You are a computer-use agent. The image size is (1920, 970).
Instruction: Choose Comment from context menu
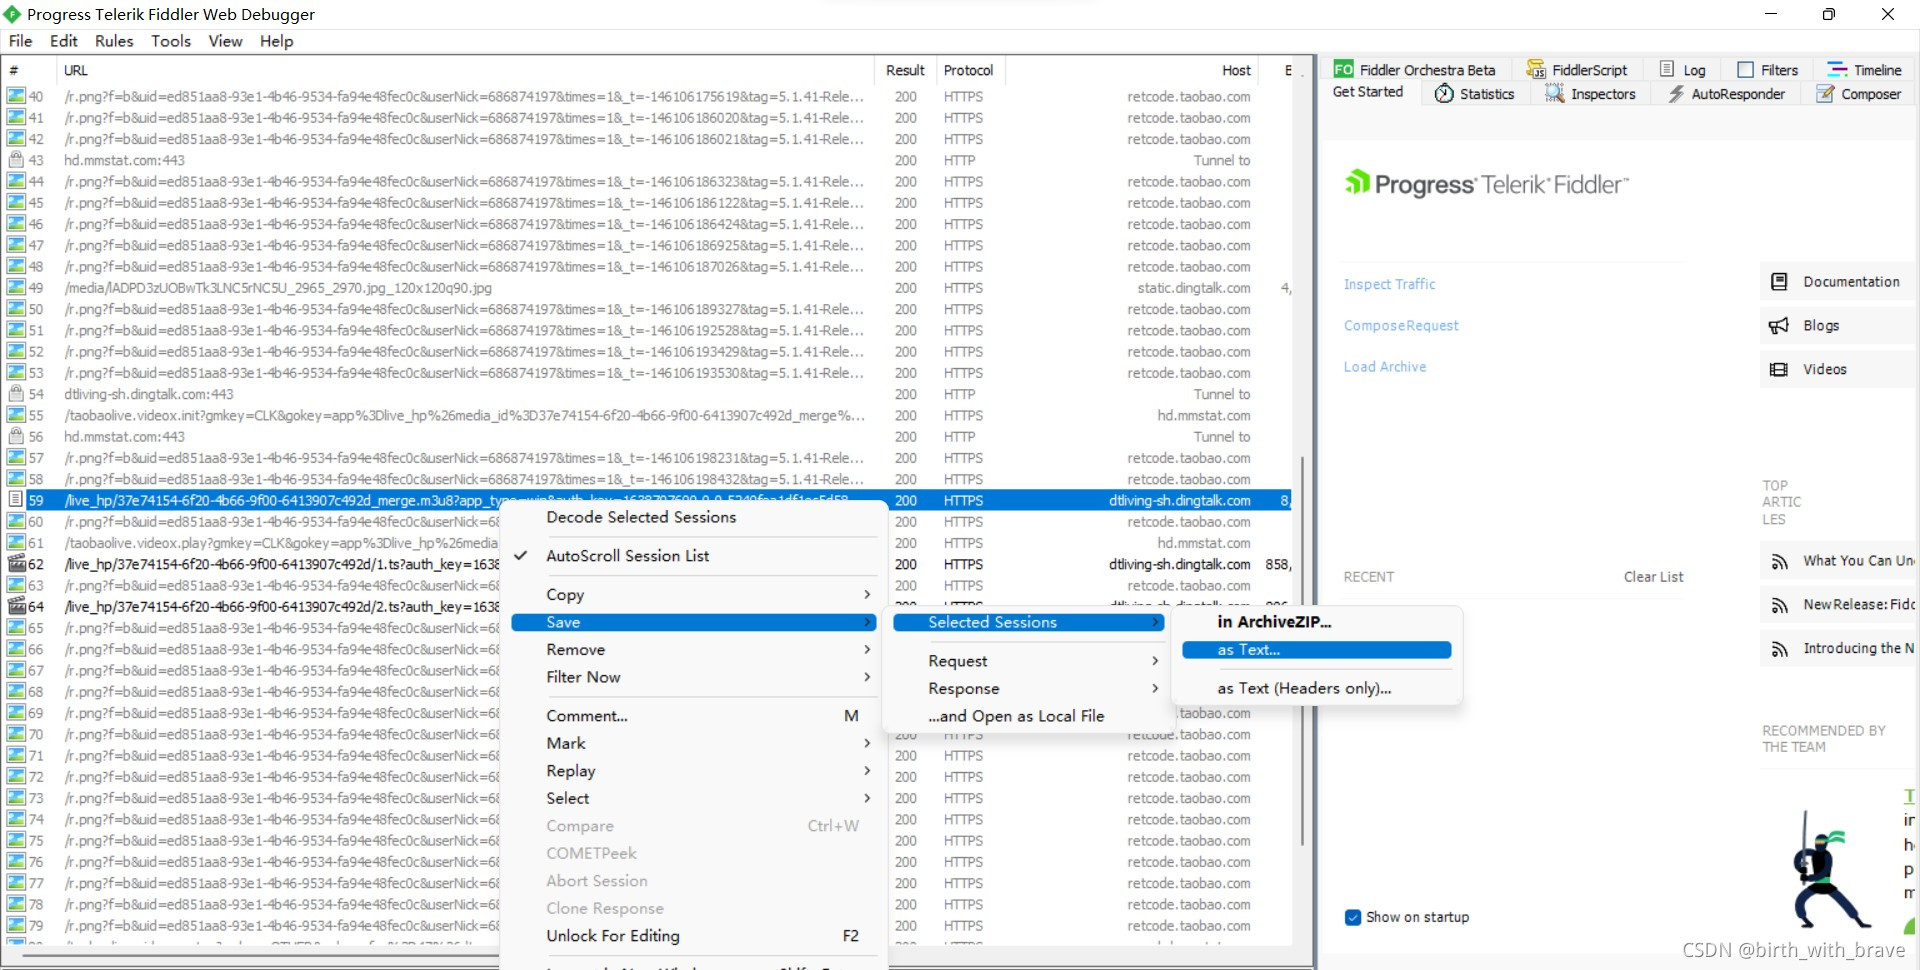694,716
